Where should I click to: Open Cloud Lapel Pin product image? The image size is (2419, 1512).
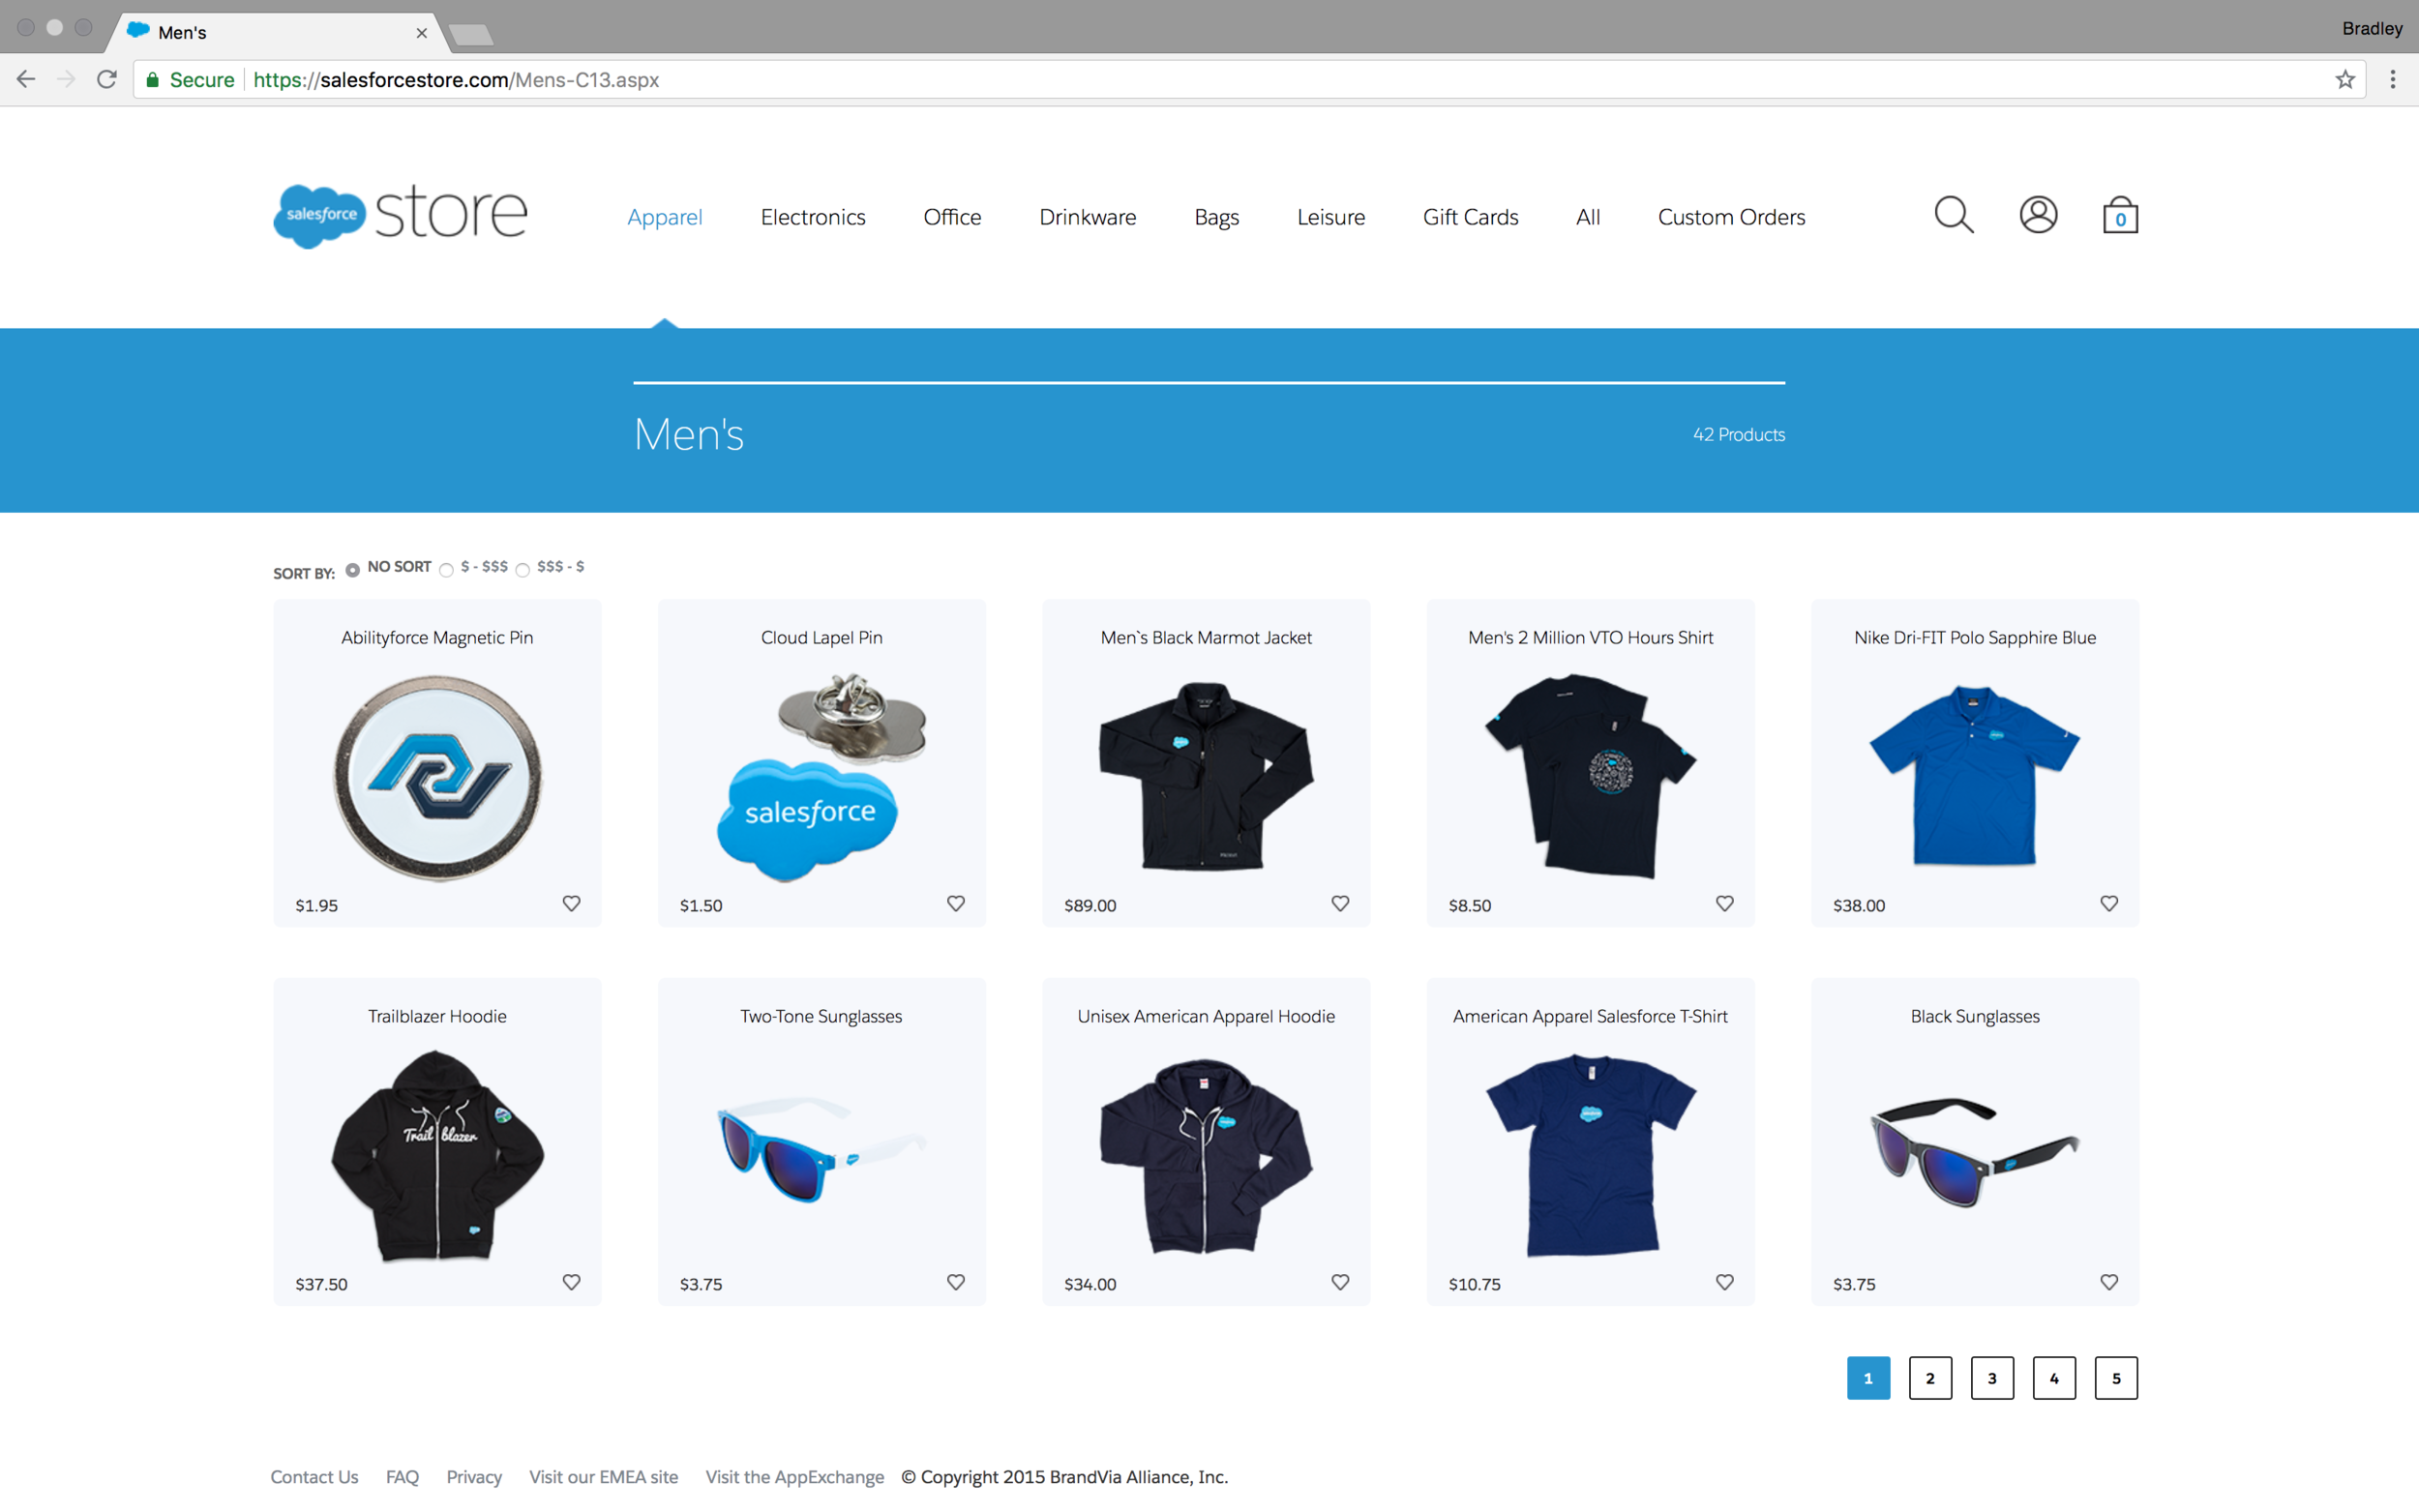821,777
